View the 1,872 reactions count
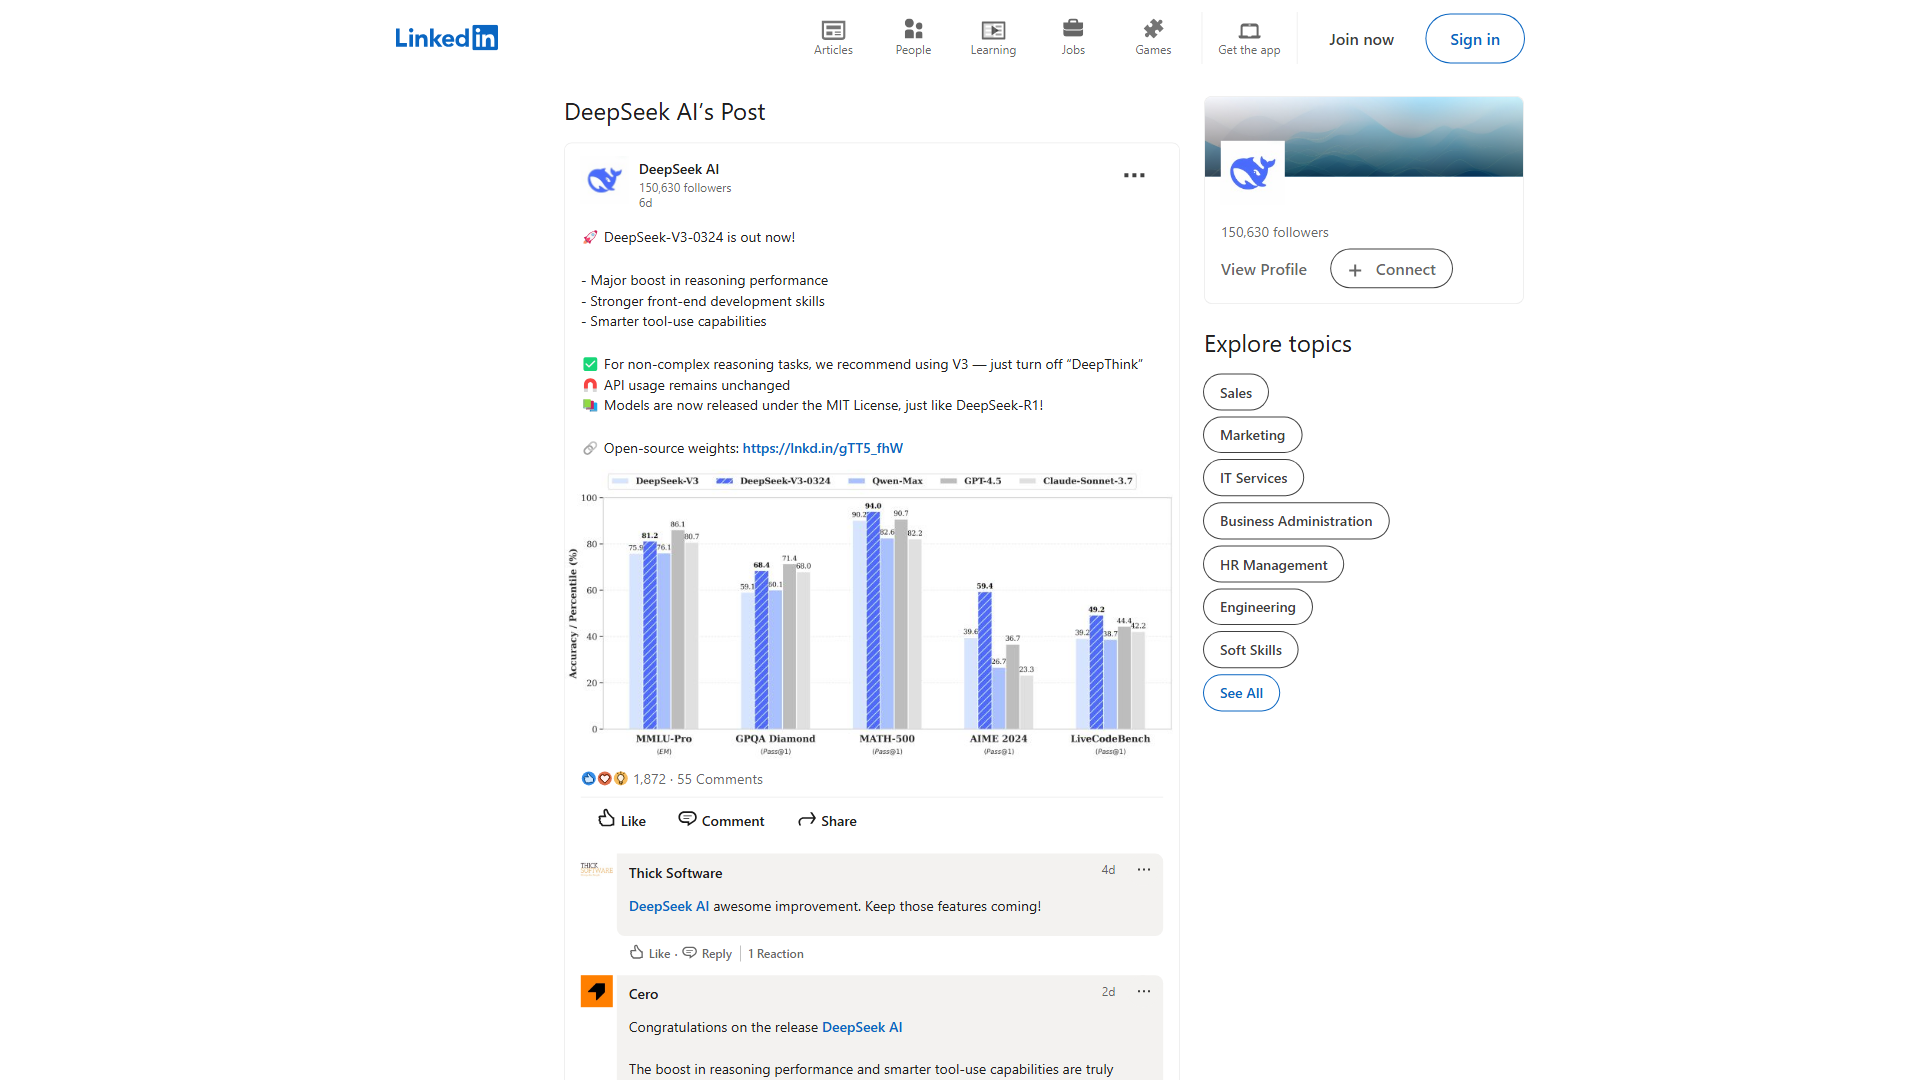This screenshot has width=1920, height=1080. pos(649,779)
